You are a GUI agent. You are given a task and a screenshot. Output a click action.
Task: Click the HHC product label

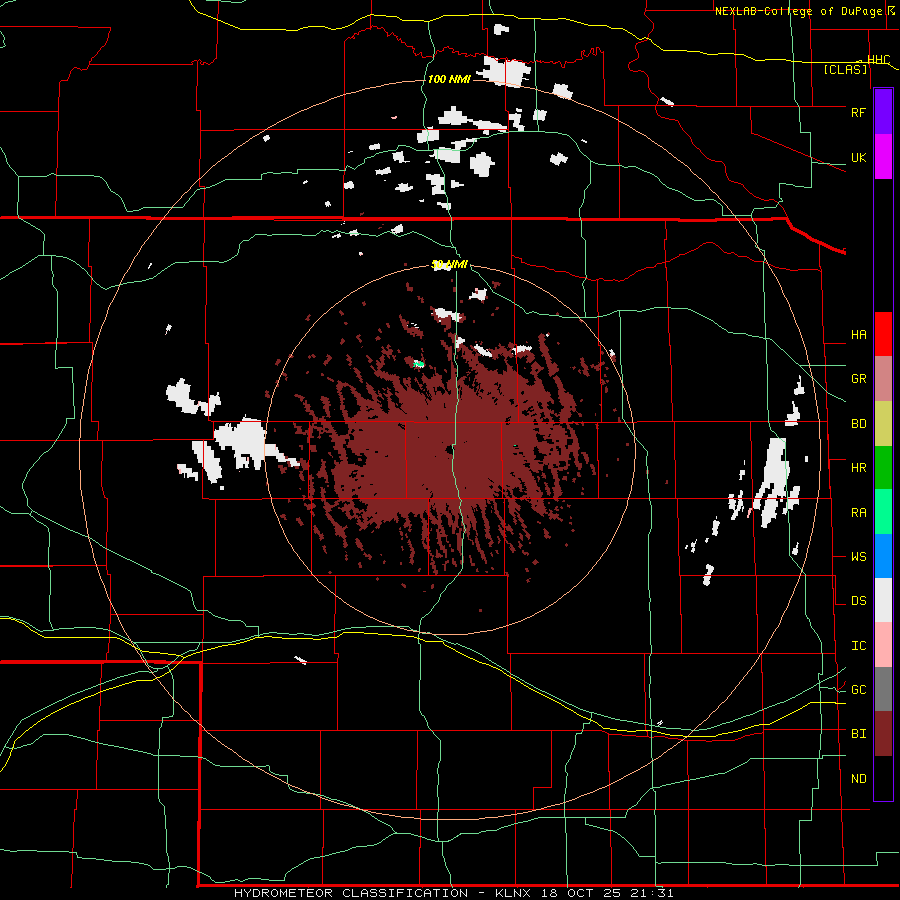[x=878, y=59]
